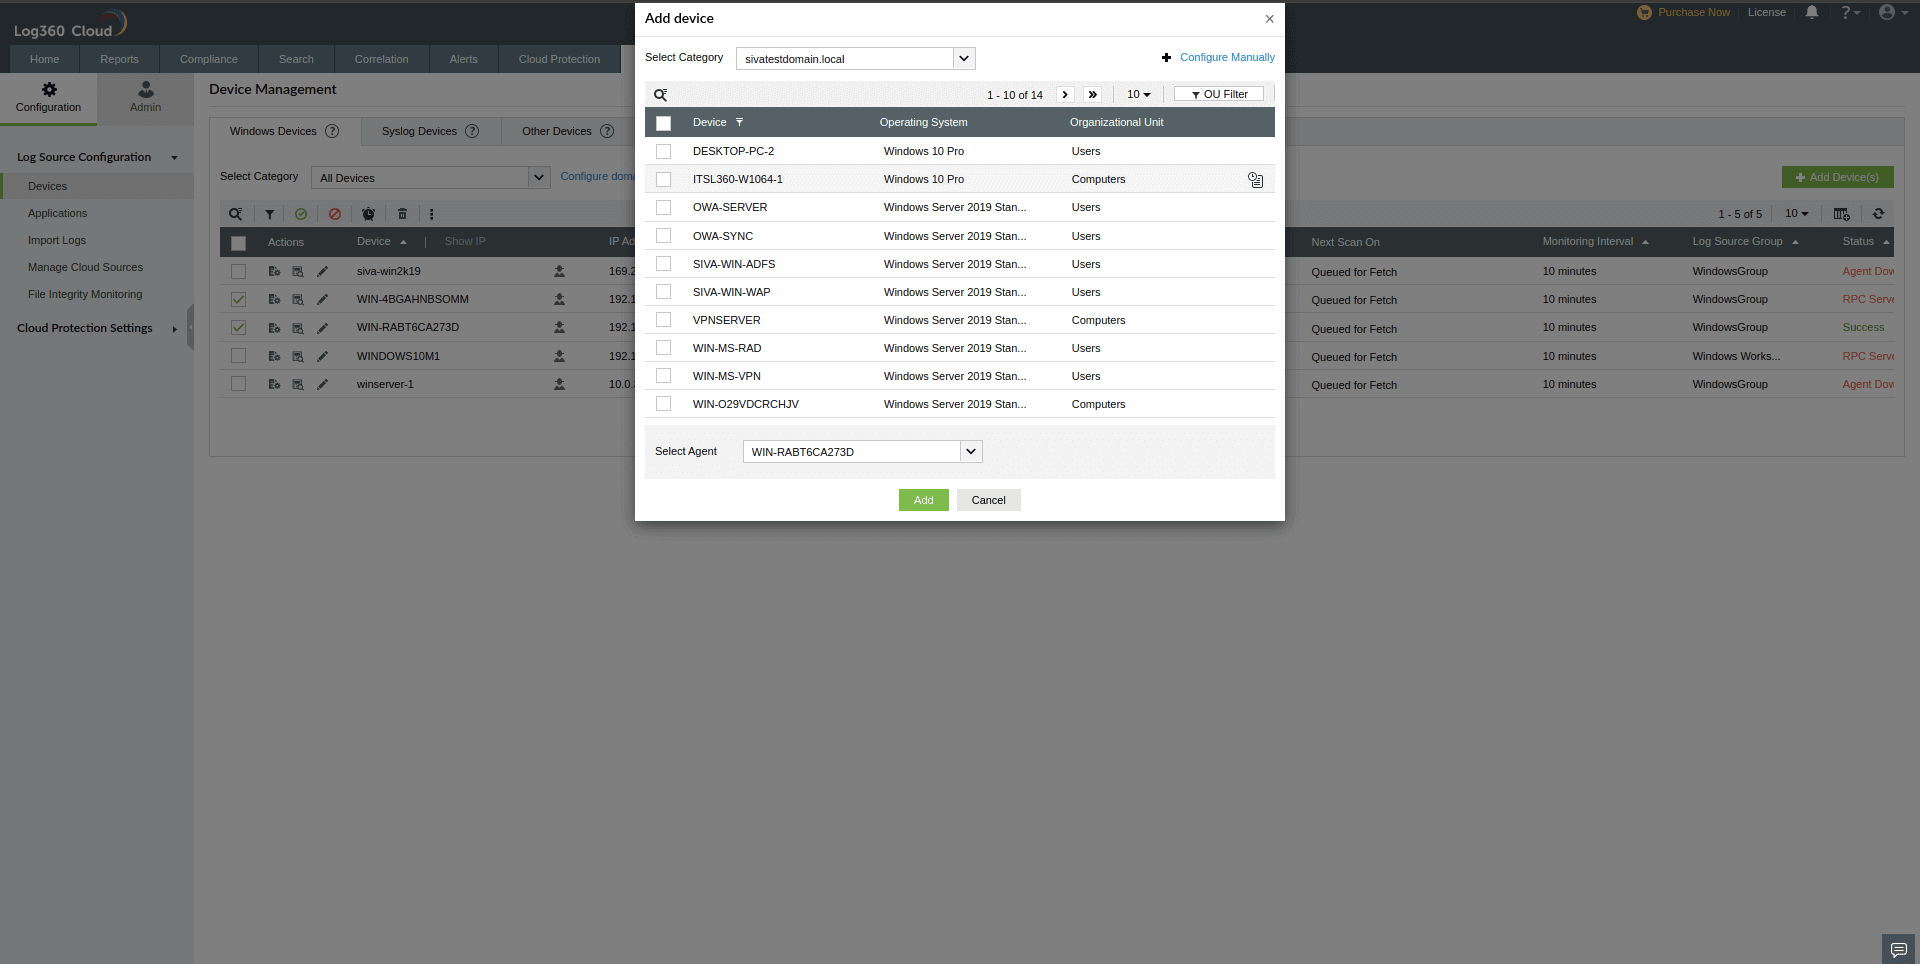Click the Configure Manually link
Viewport: 1920px width, 966px height.
pyautogui.click(x=1227, y=58)
